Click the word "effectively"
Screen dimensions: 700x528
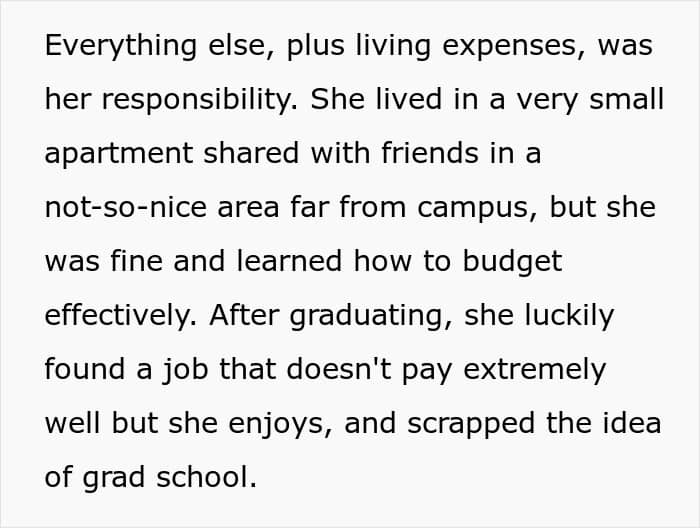click(x=118, y=316)
